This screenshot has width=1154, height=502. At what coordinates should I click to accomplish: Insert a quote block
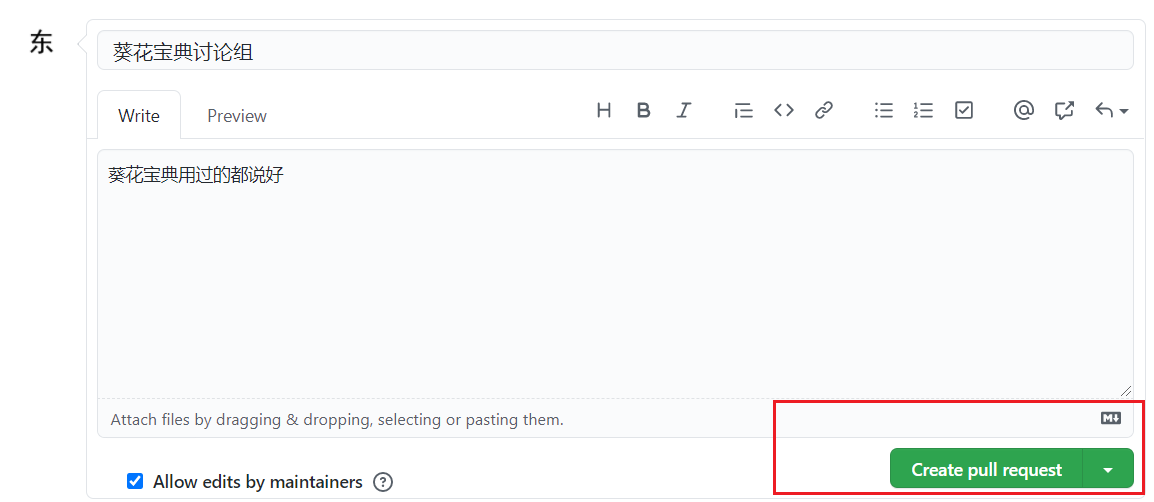(x=743, y=110)
